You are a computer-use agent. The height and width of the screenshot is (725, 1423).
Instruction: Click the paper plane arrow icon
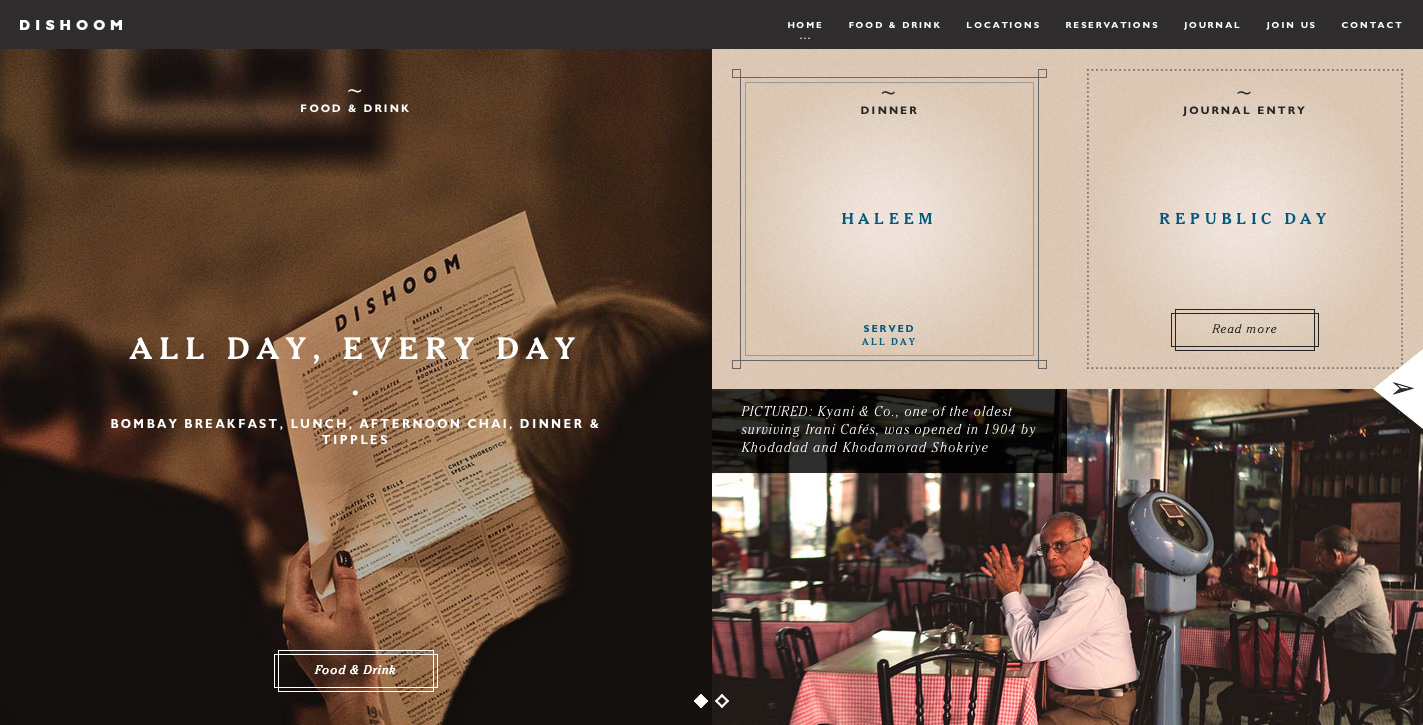click(1403, 389)
